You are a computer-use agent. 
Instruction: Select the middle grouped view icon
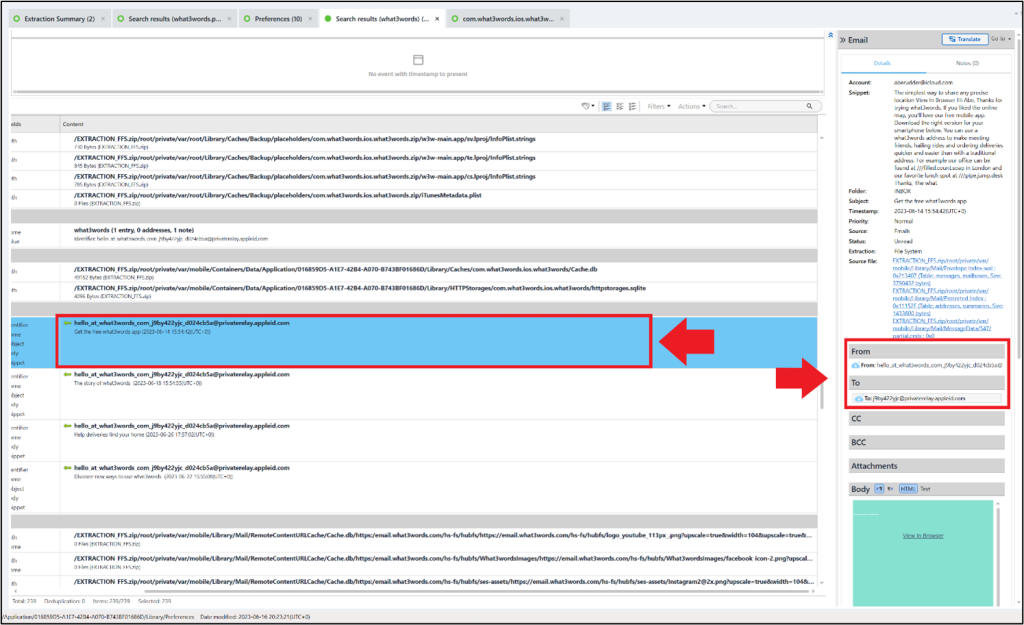pos(619,104)
